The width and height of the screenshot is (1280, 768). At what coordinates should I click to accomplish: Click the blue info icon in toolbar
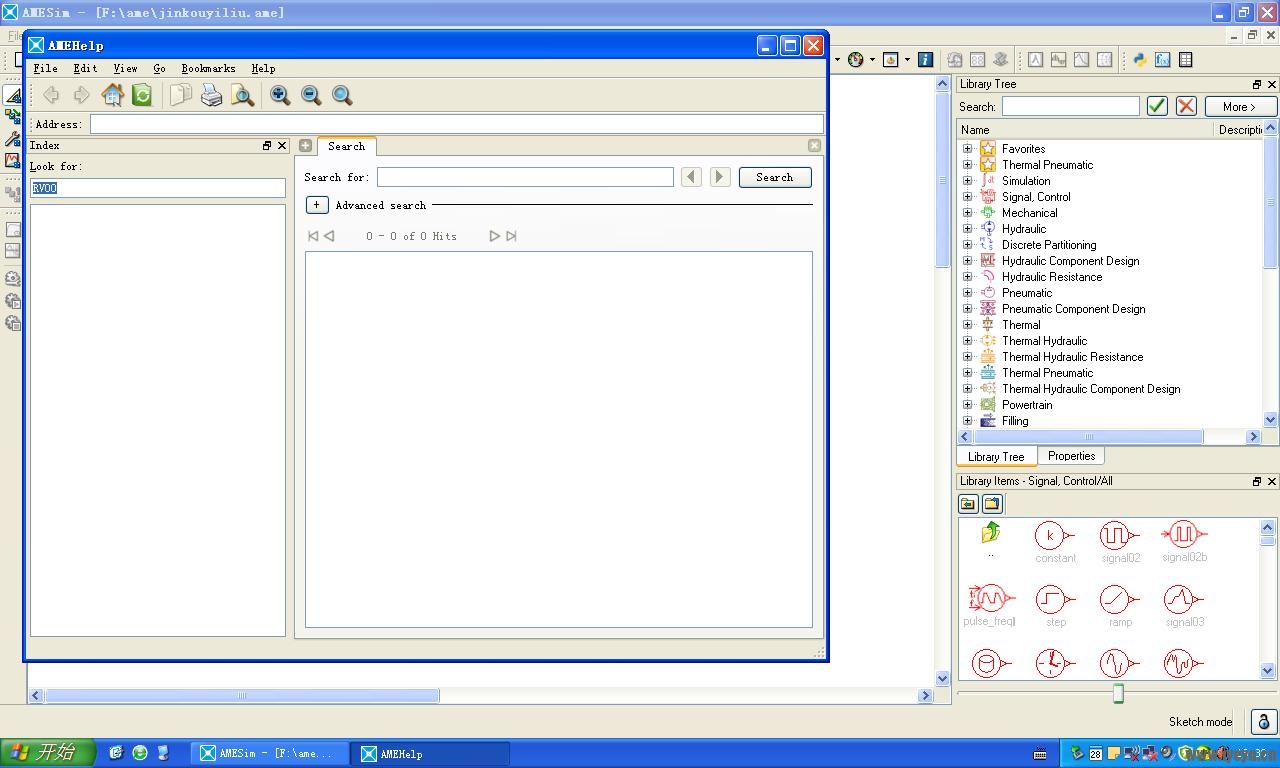click(925, 60)
